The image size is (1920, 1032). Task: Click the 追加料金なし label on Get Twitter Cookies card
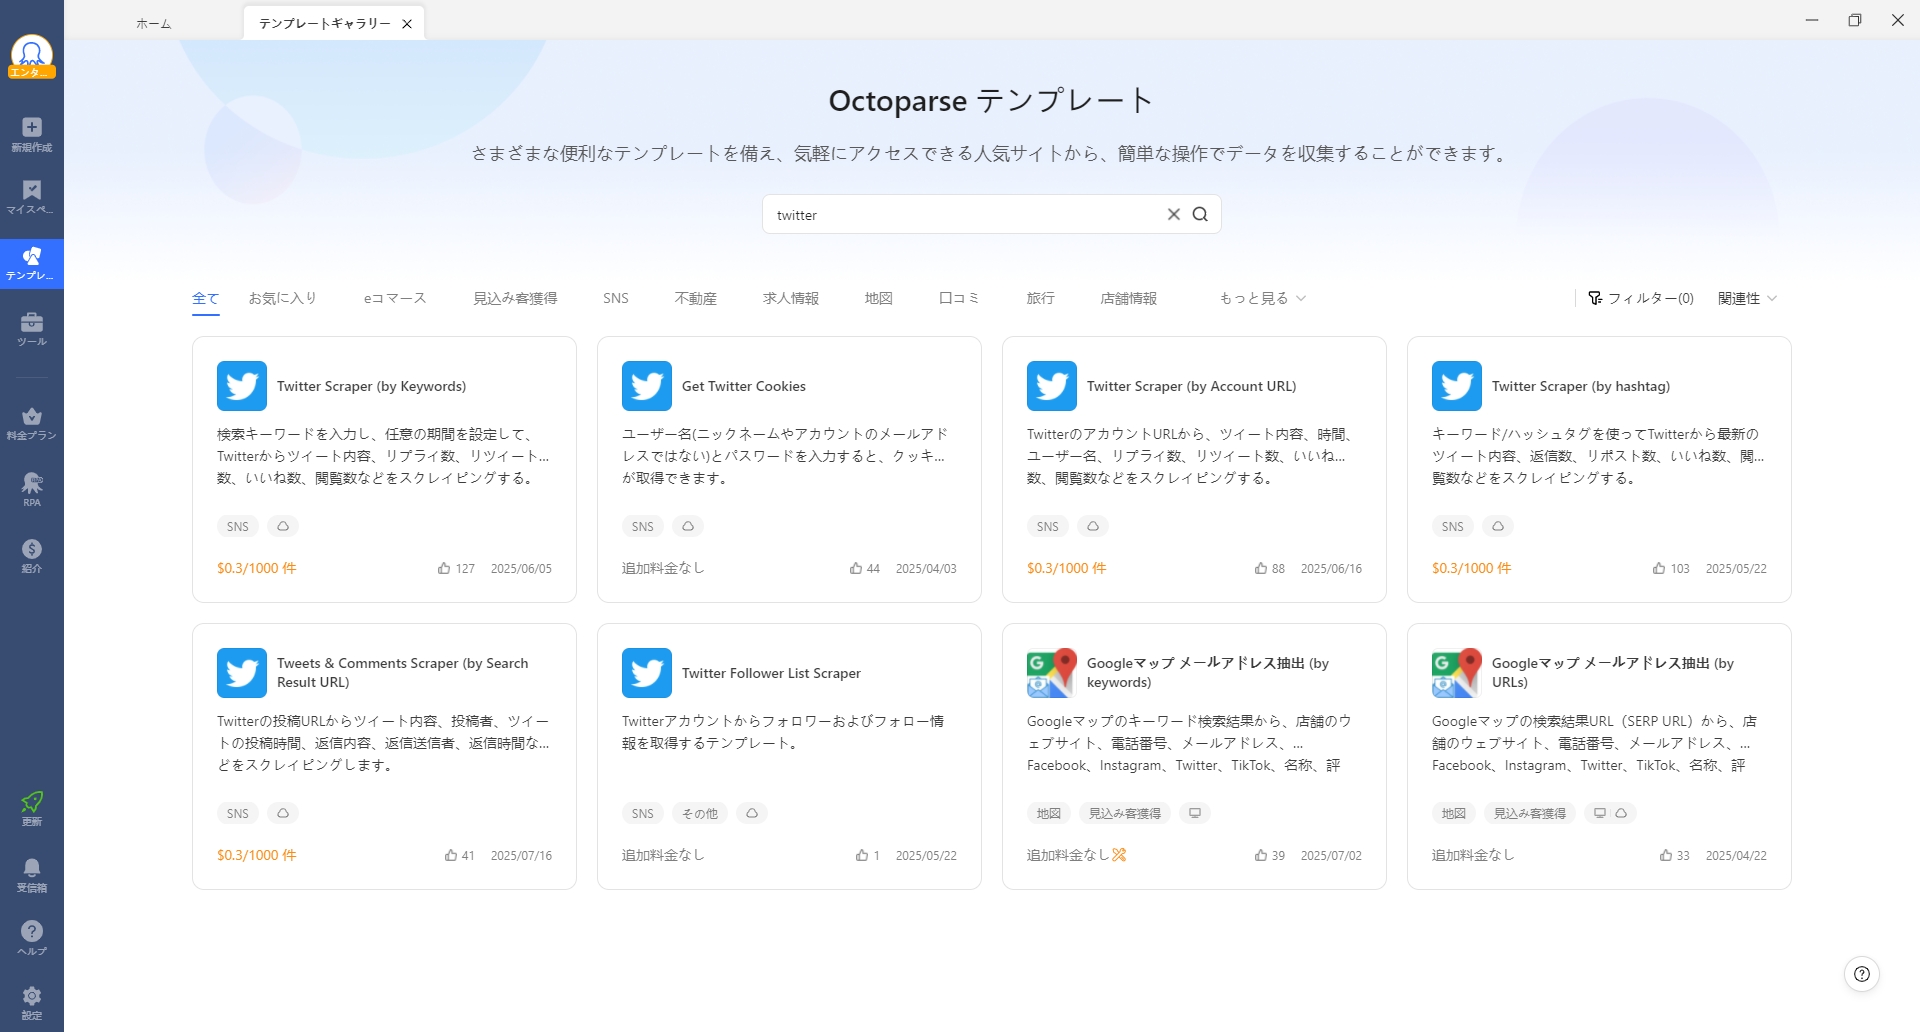(x=663, y=568)
